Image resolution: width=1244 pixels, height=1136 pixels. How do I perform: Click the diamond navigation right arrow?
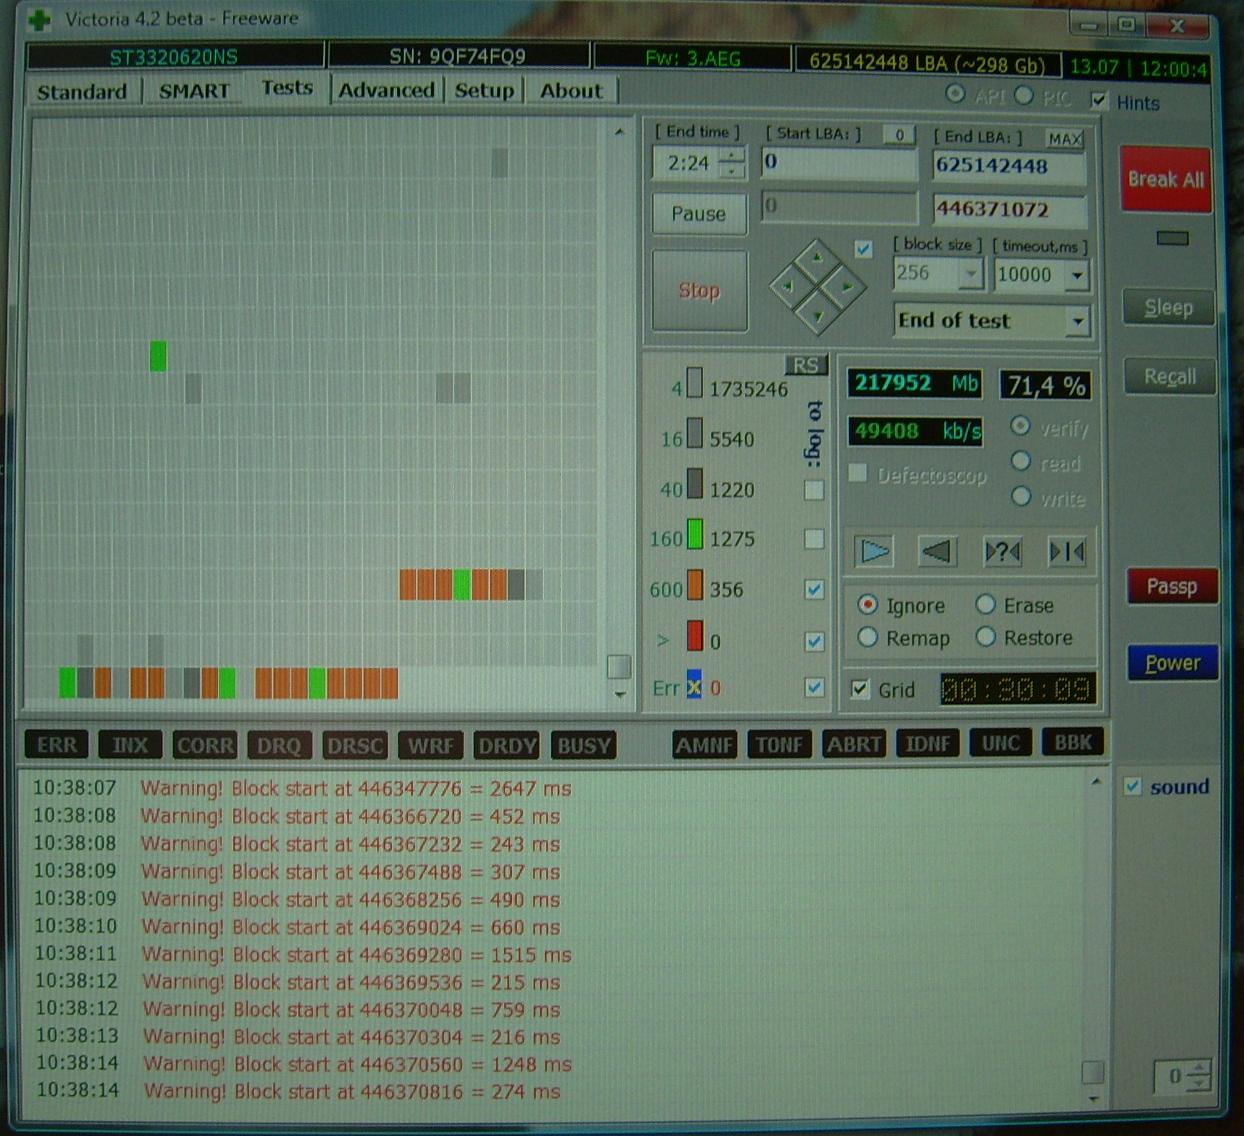point(848,287)
